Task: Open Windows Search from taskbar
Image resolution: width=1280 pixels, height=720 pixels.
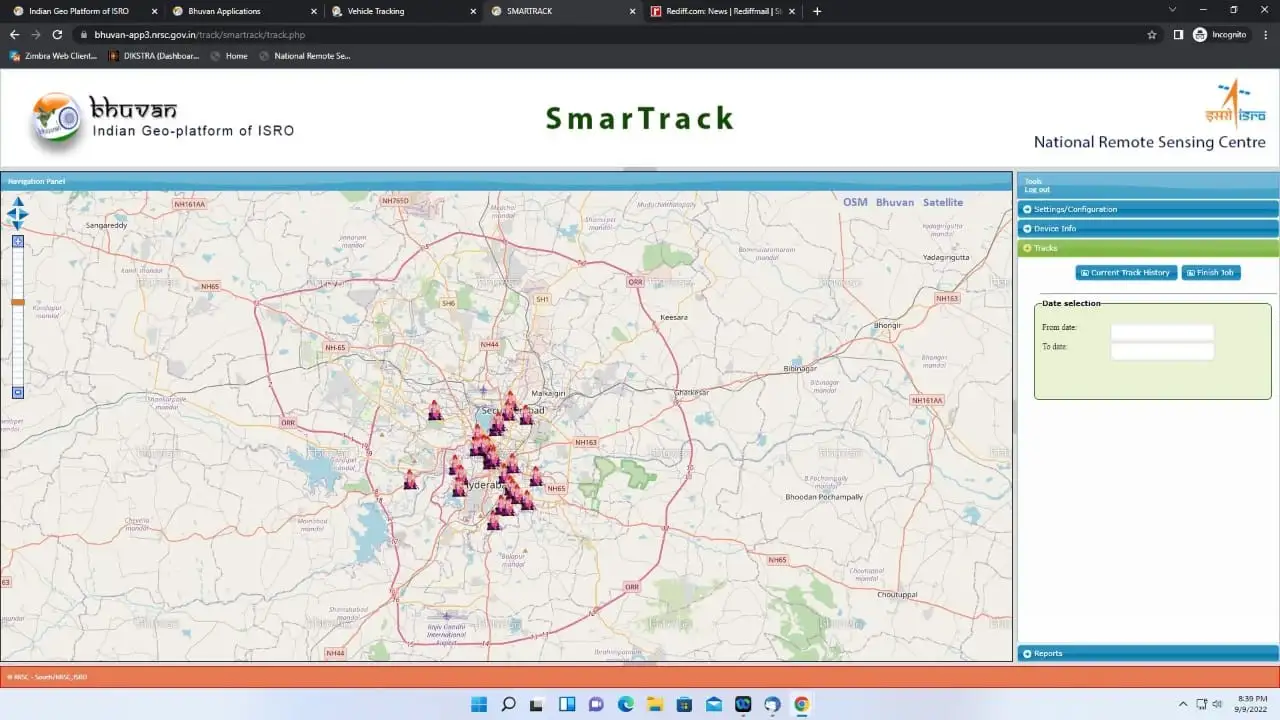Action: coord(508,704)
